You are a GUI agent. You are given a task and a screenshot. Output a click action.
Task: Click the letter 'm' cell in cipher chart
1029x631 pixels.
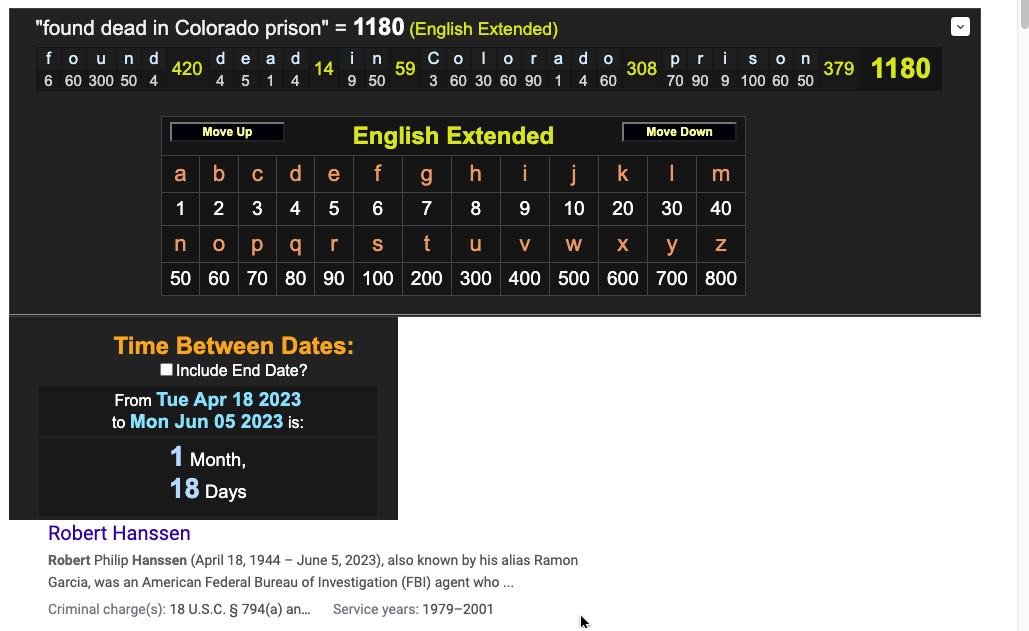720,174
